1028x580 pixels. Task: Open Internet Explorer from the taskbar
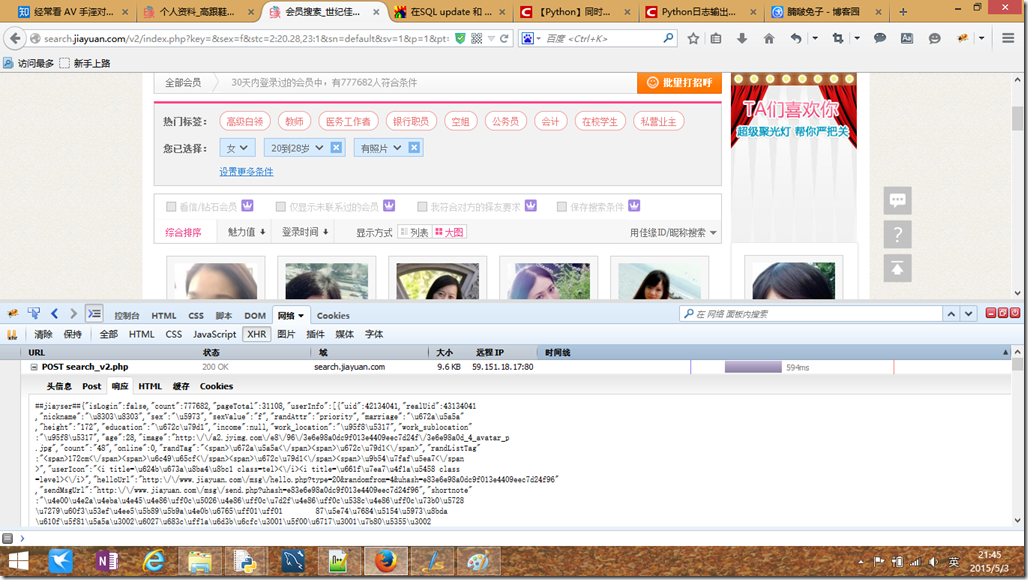tap(154, 562)
